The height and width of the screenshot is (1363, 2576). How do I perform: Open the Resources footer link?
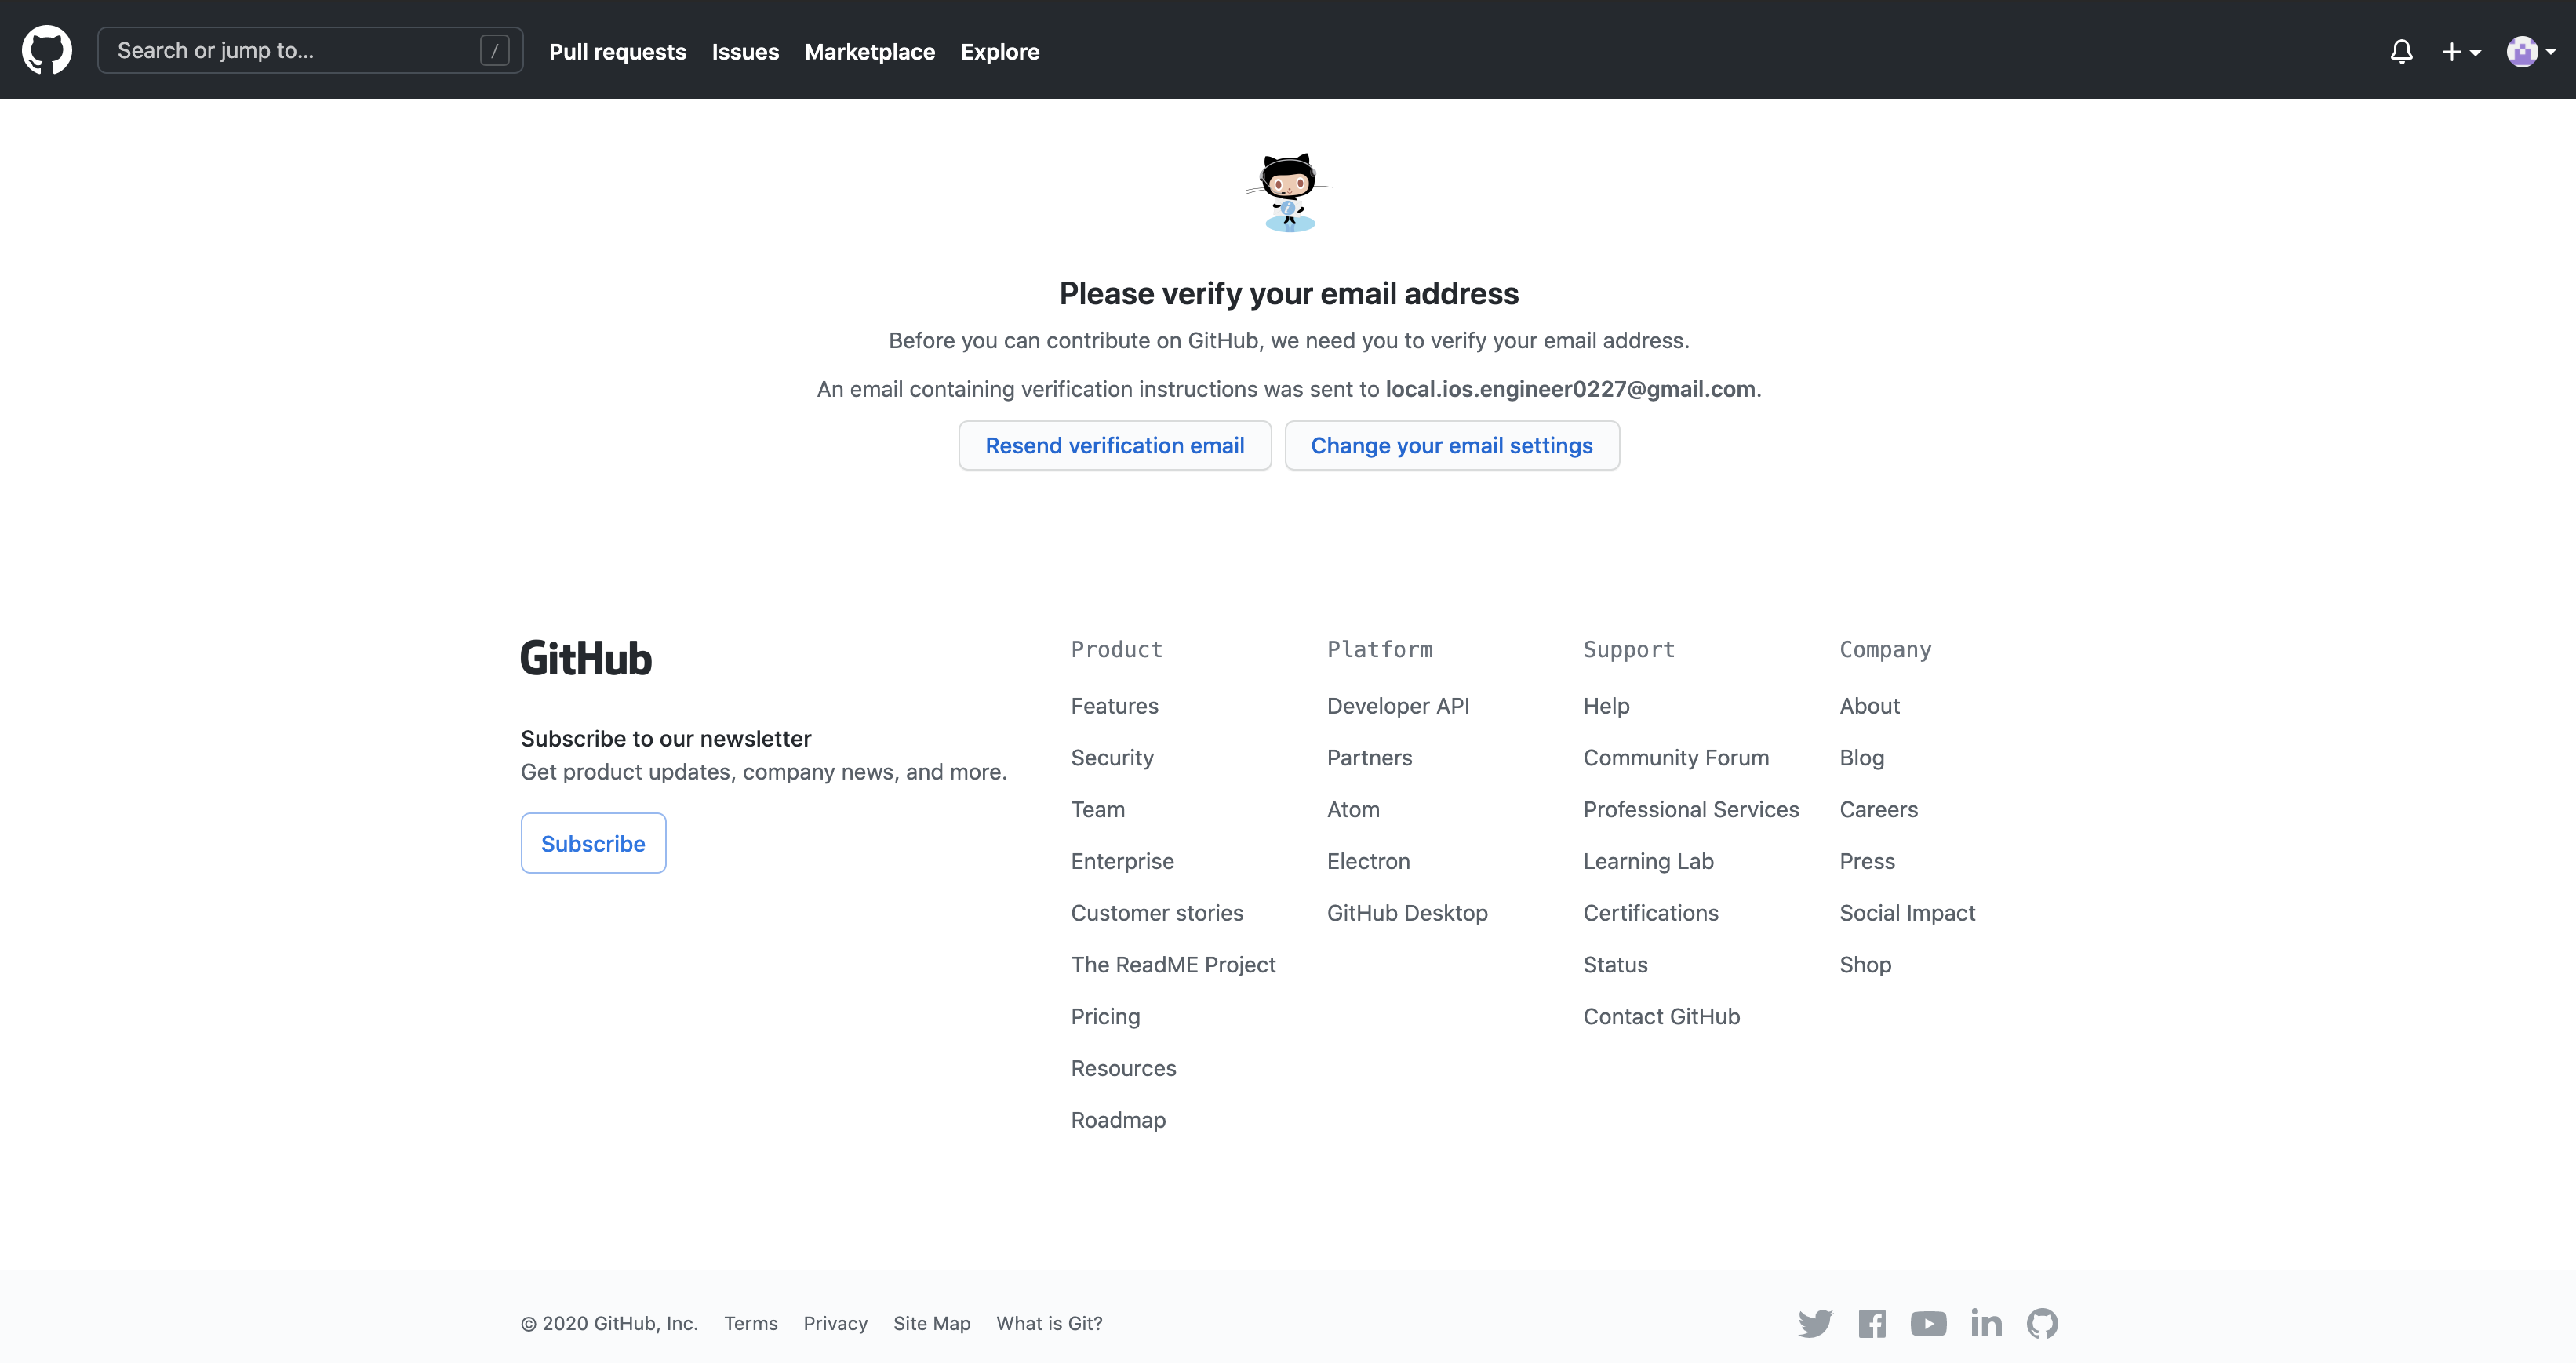pyautogui.click(x=1123, y=1068)
